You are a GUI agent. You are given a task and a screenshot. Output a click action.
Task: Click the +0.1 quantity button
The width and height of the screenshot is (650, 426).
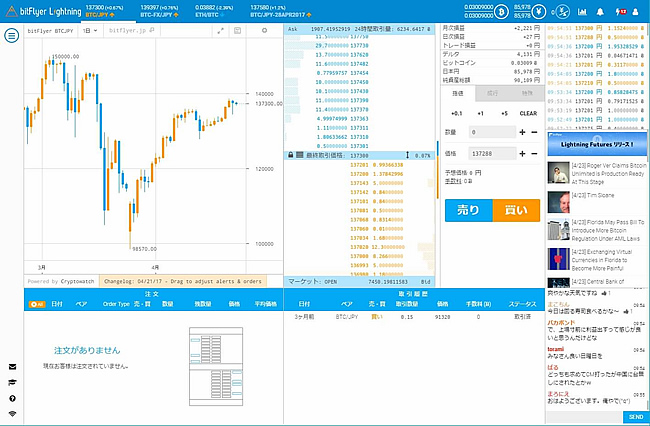click(456, 114)
